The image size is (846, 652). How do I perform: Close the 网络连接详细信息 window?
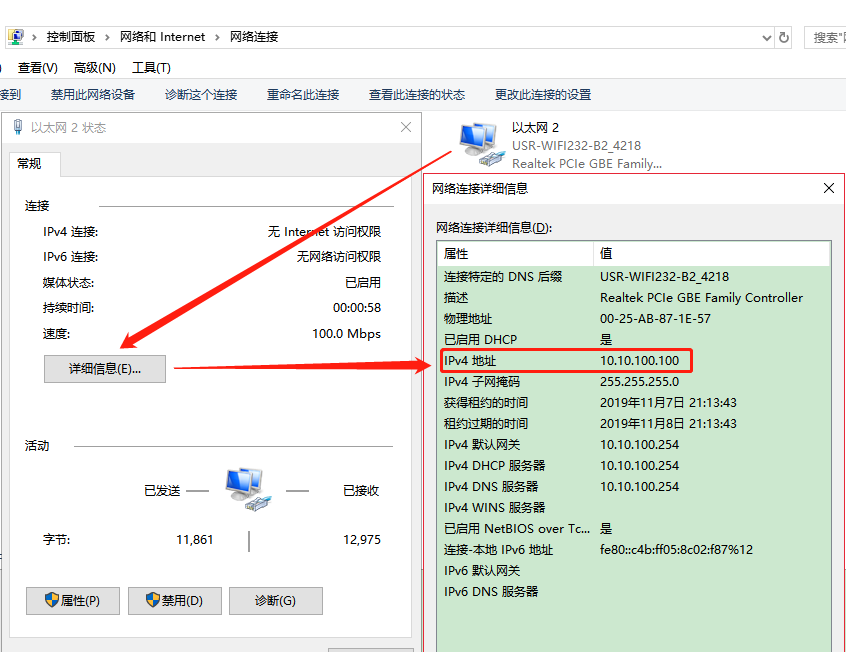coord(828,188)
